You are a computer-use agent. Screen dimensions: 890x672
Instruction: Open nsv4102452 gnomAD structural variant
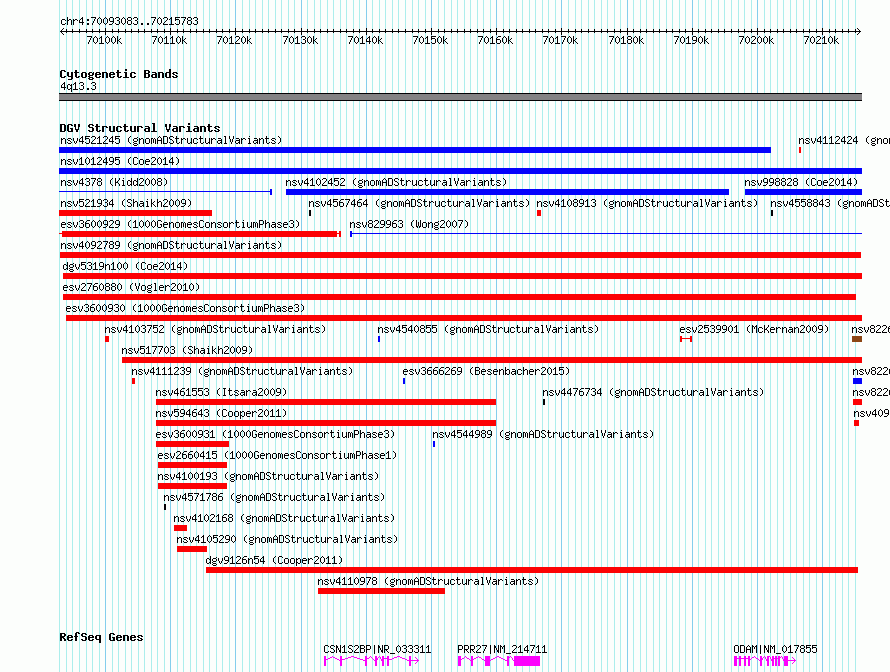click(x=396, y=182)
